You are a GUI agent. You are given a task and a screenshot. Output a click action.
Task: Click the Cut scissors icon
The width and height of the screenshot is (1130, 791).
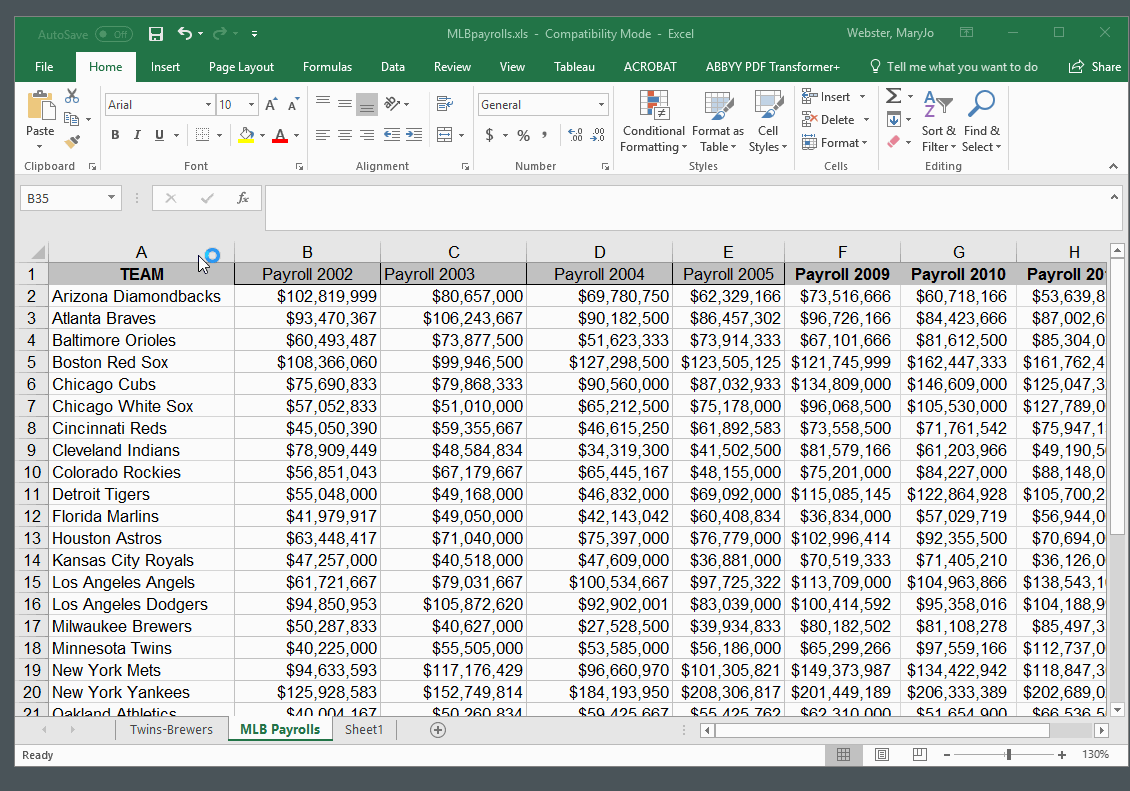[72, 96]
